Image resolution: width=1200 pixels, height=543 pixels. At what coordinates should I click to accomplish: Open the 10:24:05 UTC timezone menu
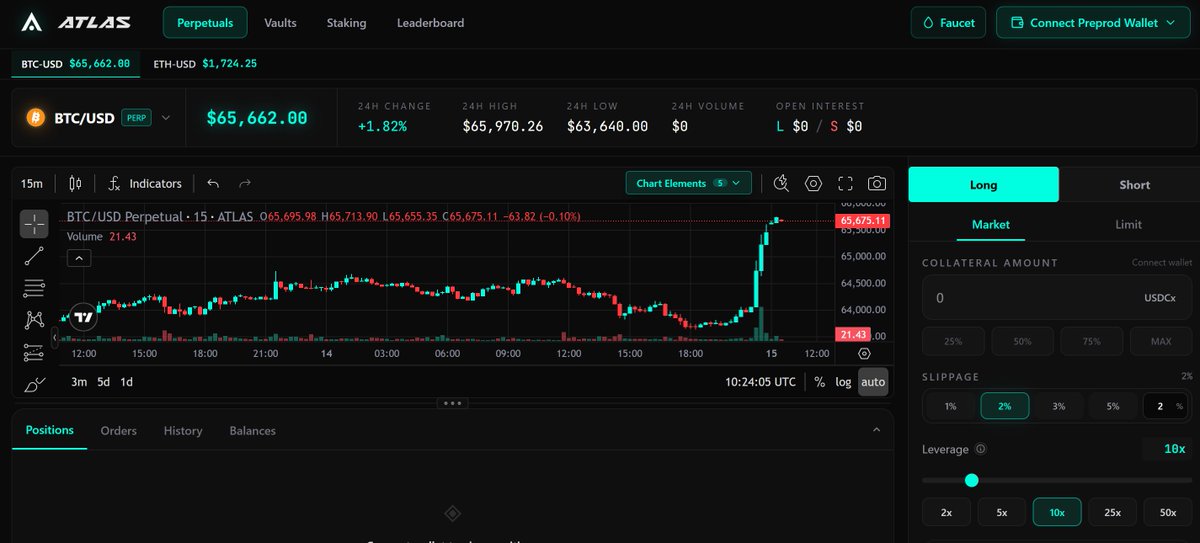click(x=760, y=382)
